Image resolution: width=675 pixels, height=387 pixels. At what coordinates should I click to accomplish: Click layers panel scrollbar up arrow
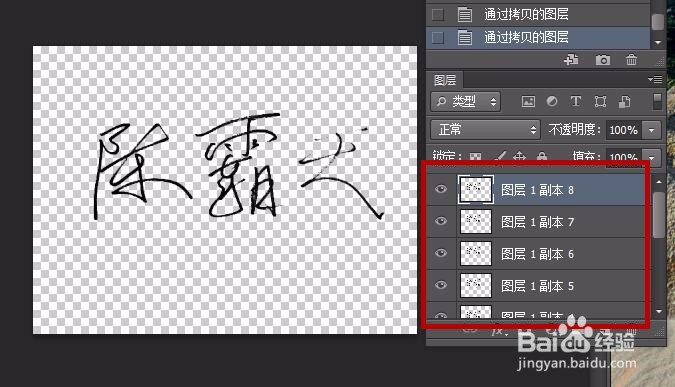click(x=659, y=182)
